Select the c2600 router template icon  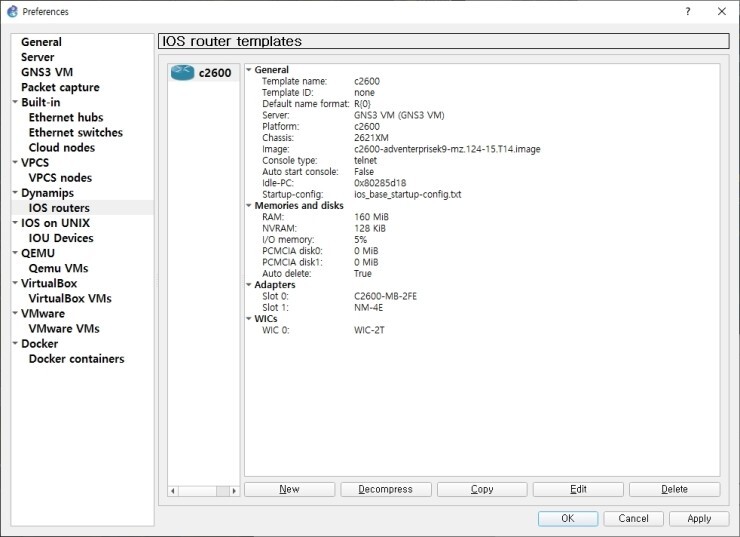(x=182, y=73)
